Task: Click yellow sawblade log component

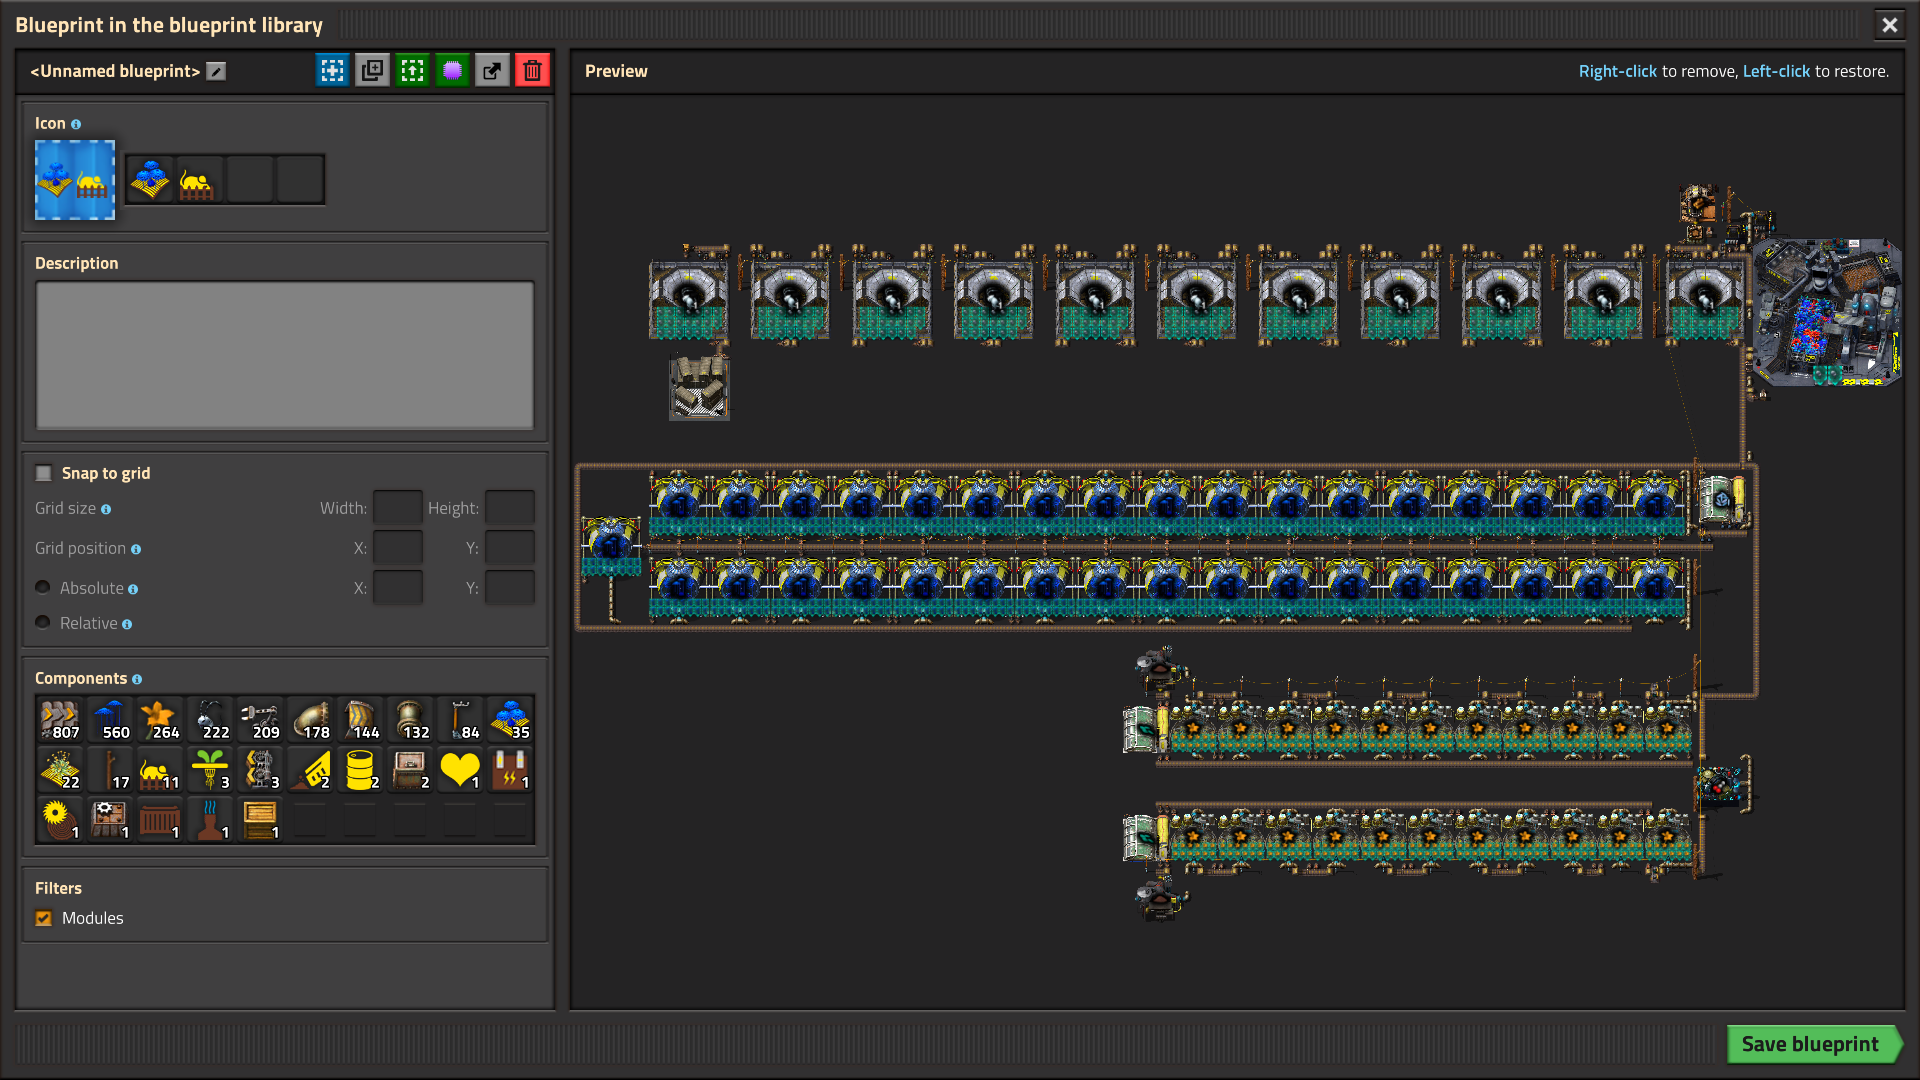Action: [60, 820]
